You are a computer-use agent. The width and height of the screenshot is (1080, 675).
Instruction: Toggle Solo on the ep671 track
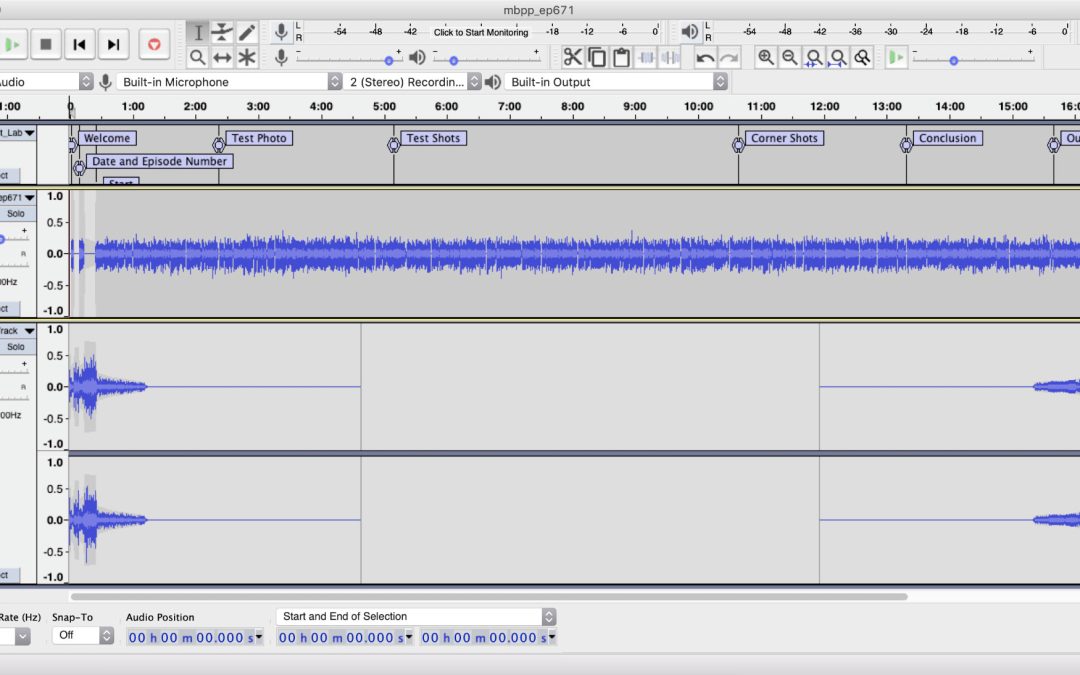point(16,213)
